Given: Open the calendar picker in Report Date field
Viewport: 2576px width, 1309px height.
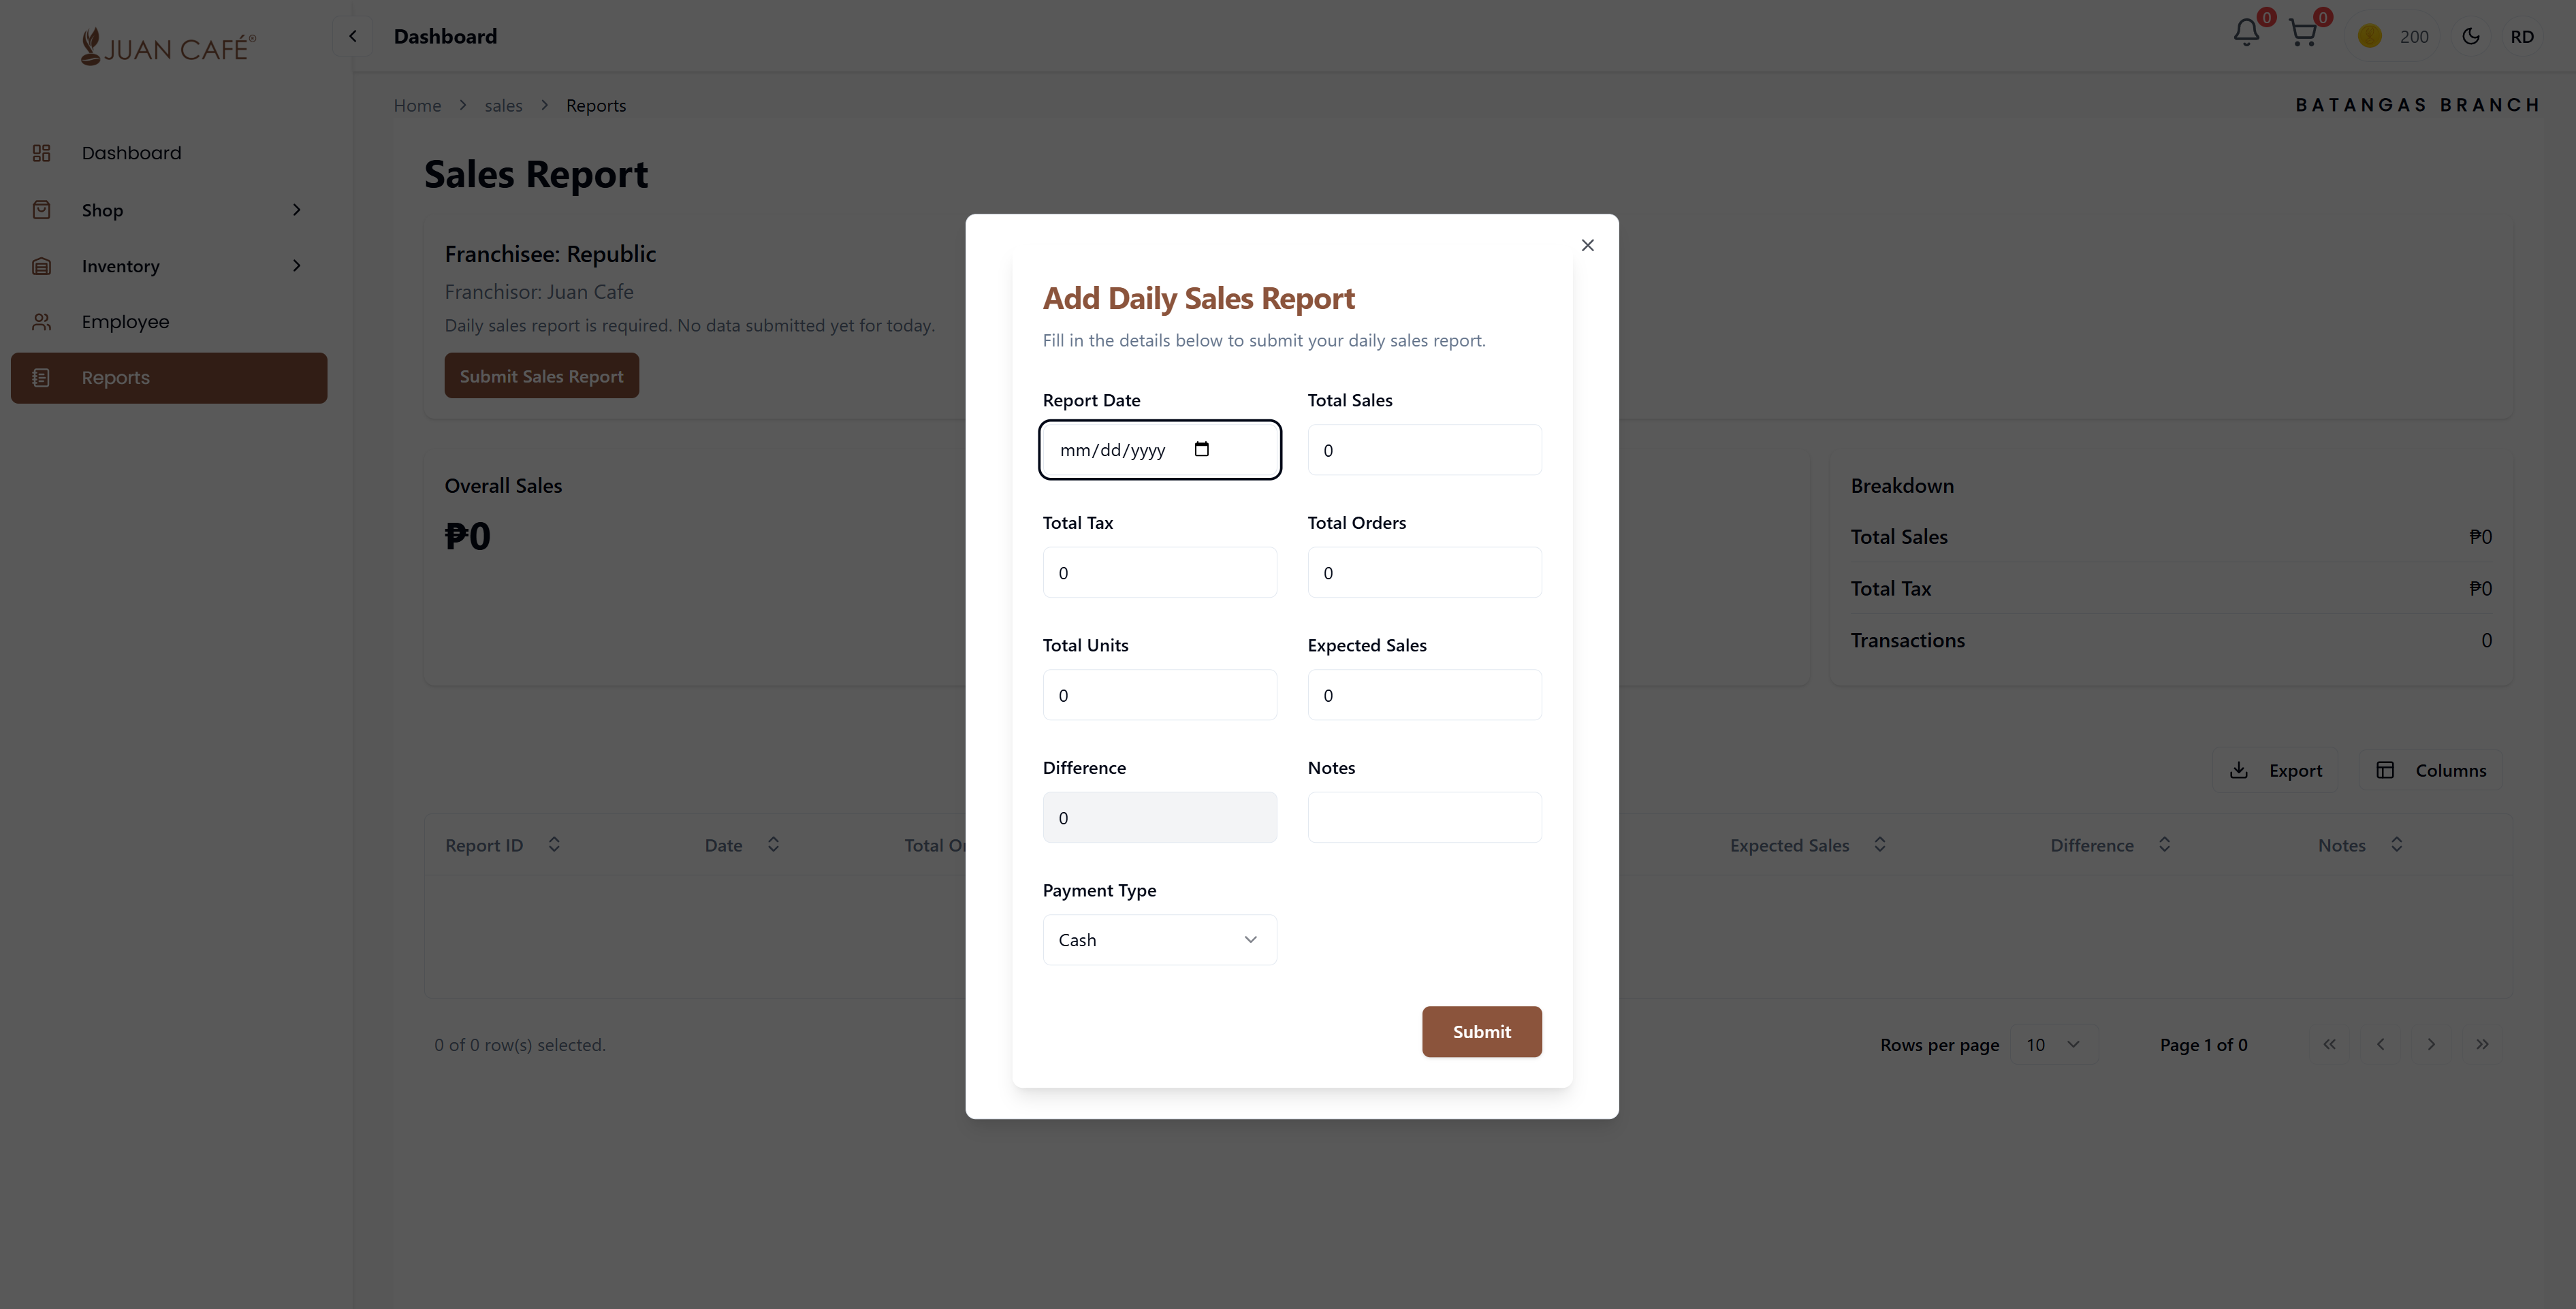Looking at the screenshot, I should point(1203,449).
